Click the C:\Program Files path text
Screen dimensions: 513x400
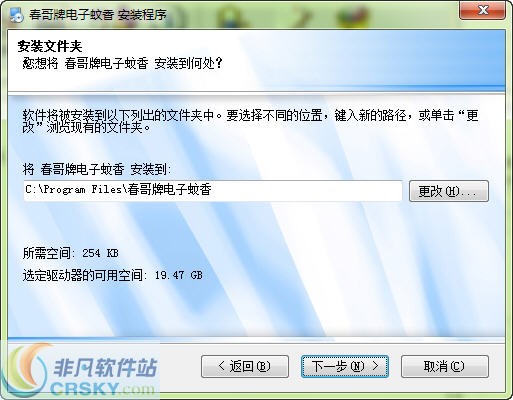[118, 189]
